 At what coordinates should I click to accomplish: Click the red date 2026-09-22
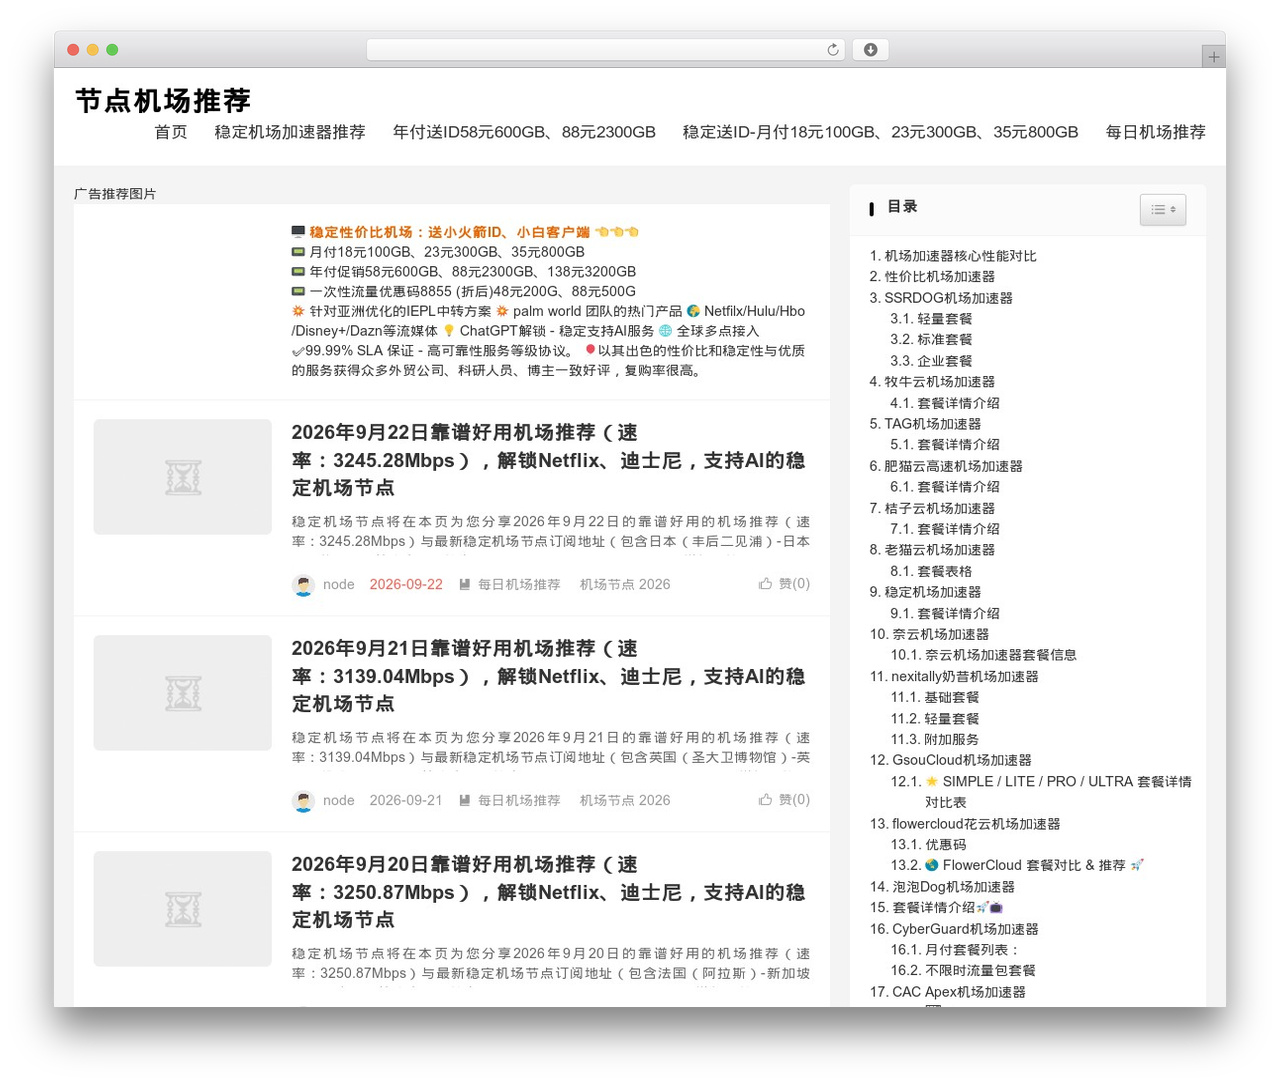click(406, 585)
